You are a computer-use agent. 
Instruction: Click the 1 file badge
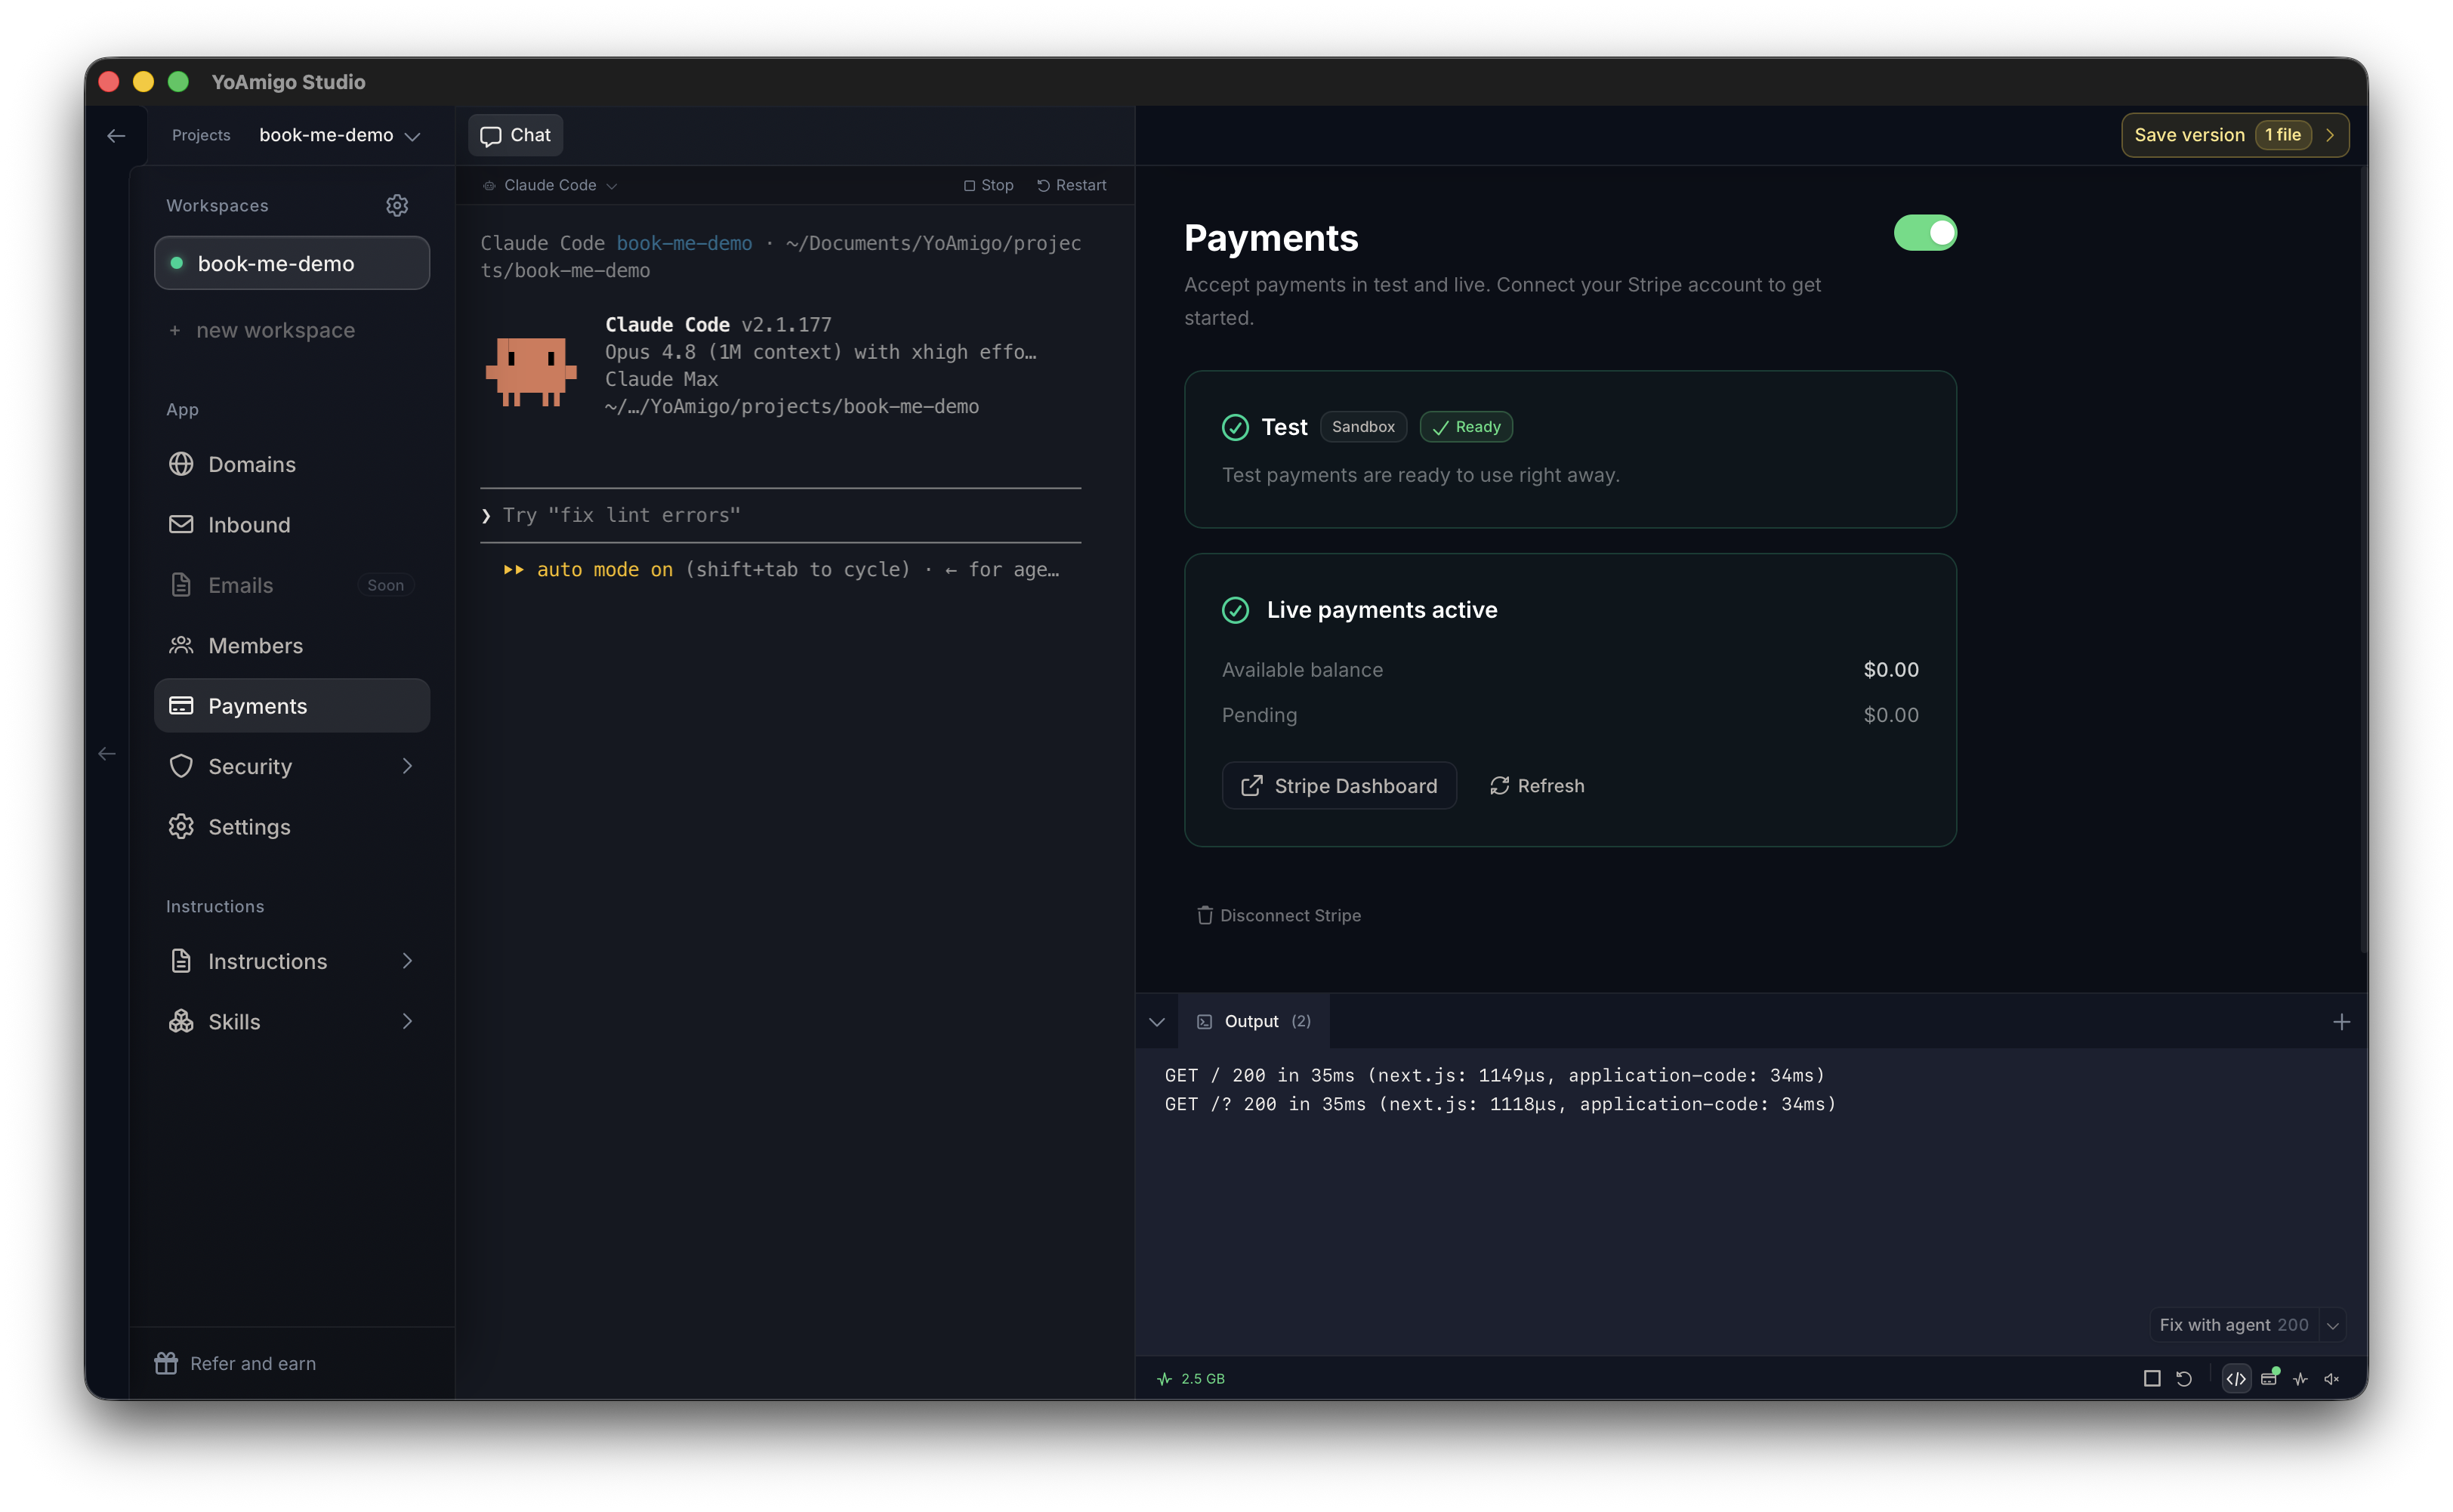[x=2283, y=136]
